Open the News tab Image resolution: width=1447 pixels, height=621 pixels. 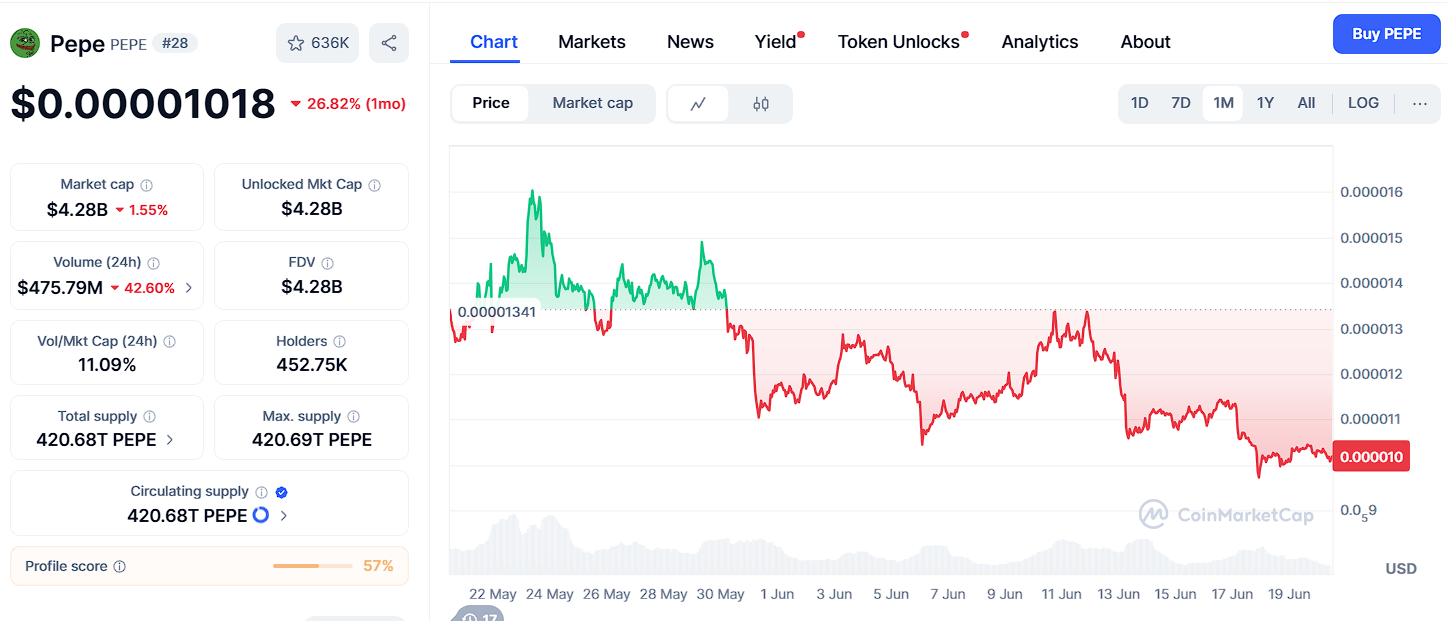tap(690, 42)
